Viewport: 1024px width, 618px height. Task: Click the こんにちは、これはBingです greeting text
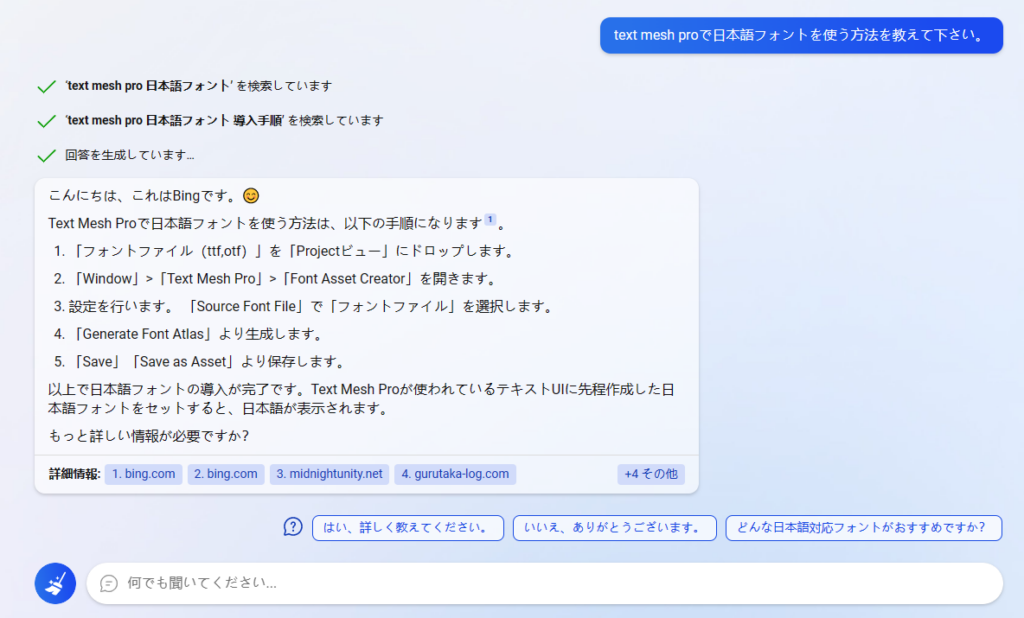[142, 196]
